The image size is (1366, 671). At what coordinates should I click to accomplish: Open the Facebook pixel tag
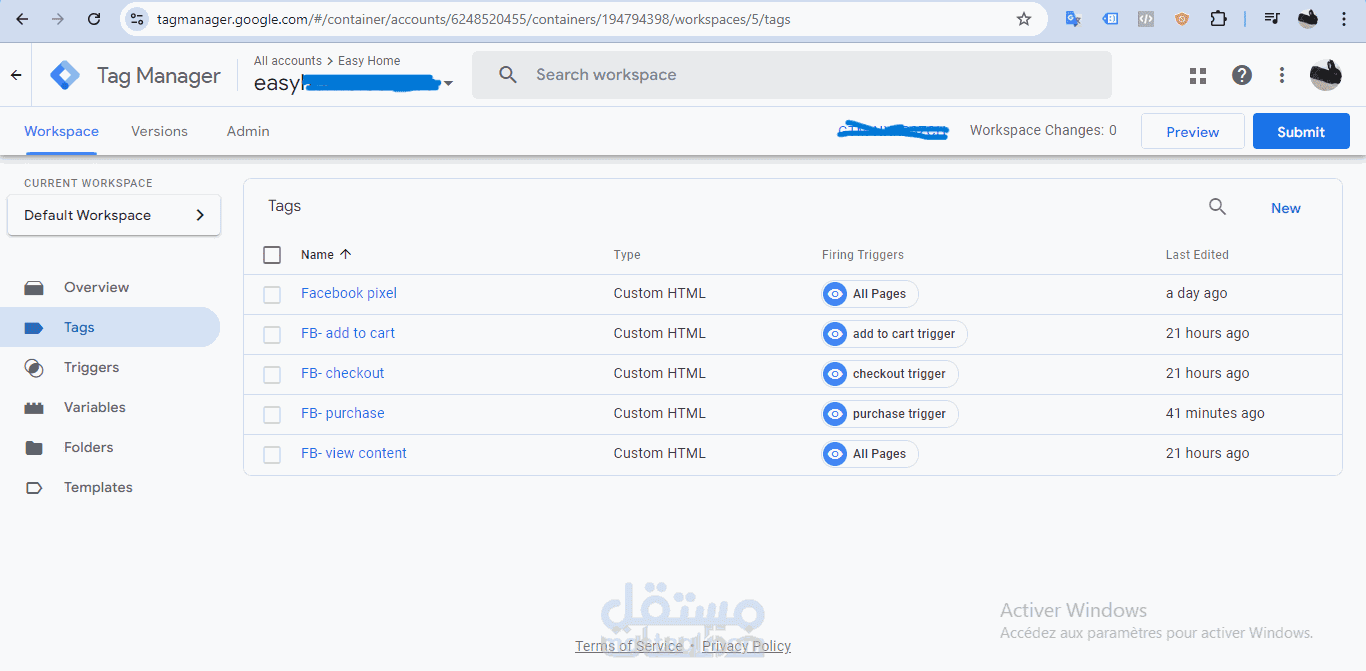pyautogui.click(x=349, y=293)
